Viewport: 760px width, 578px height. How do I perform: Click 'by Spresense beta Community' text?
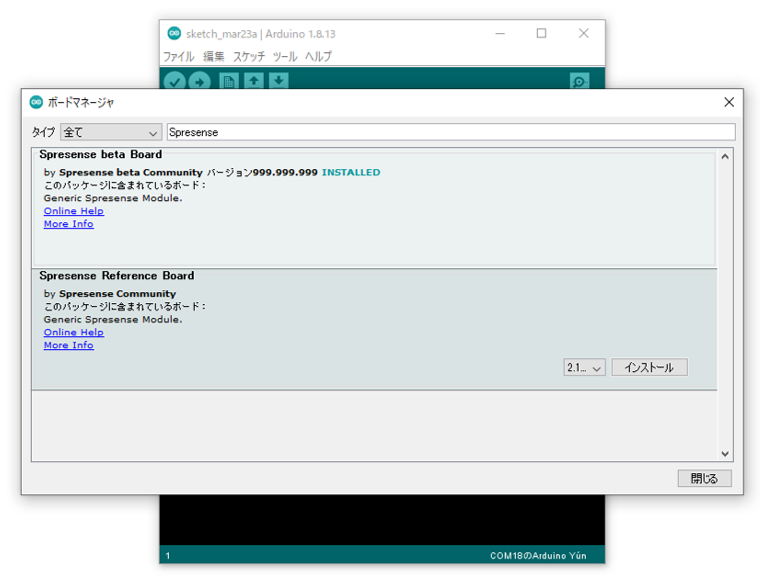coord(123,172)
